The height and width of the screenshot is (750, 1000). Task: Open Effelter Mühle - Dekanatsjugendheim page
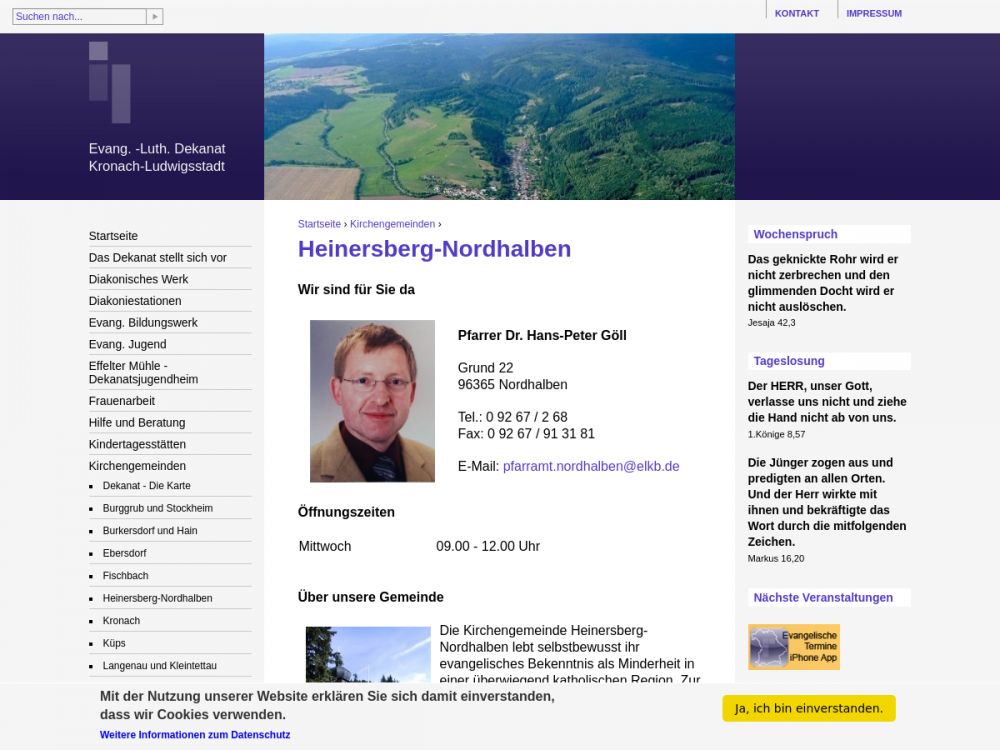coord(143,372)
